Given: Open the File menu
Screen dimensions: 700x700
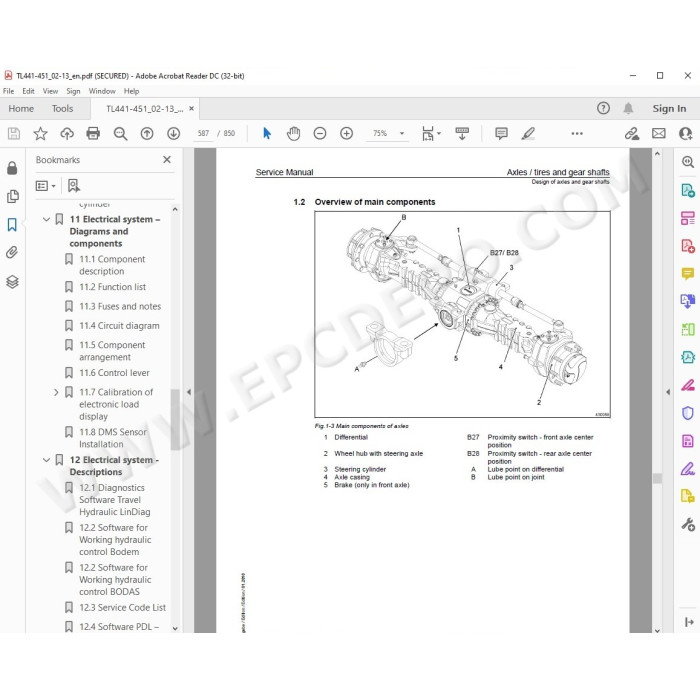Looking at the screenshot, I should click(8, 91).
